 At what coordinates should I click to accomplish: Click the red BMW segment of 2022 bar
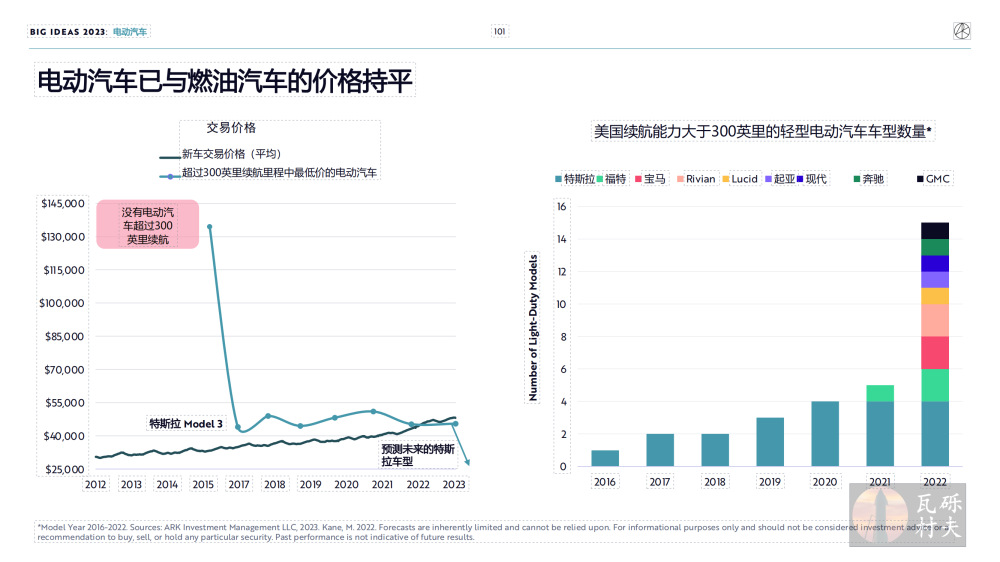point(935,353)
